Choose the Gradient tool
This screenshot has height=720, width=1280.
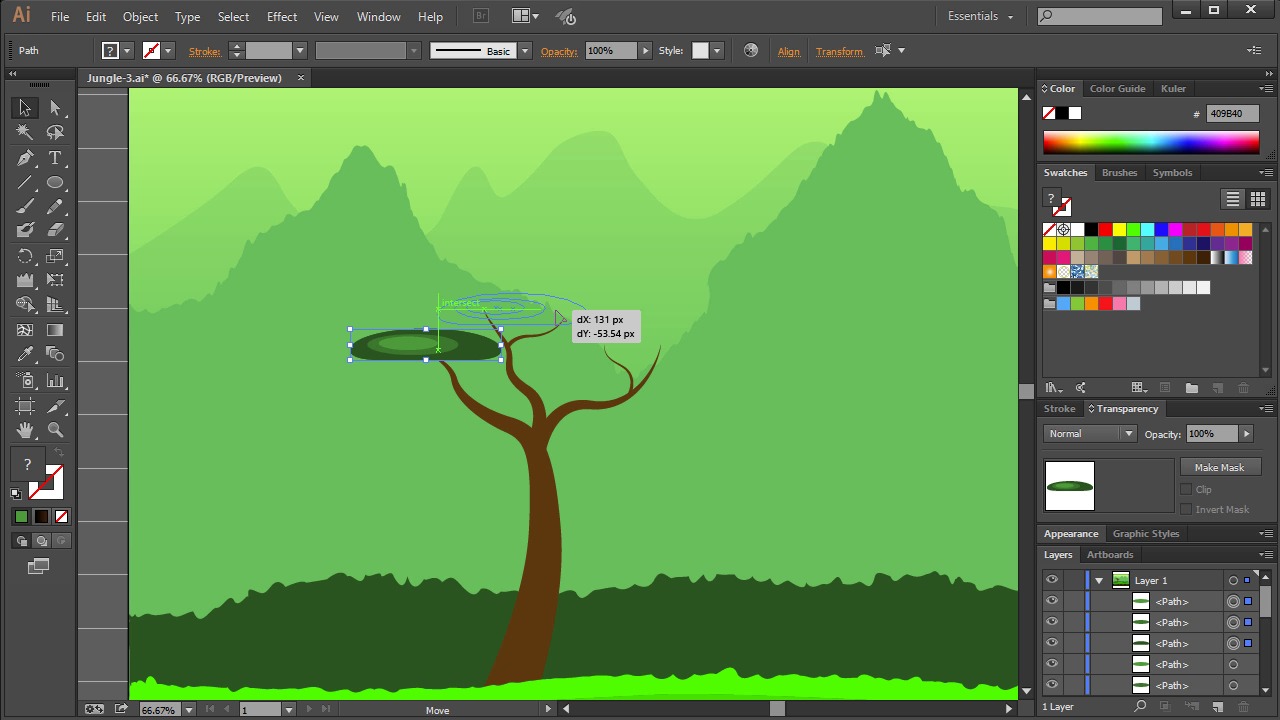[55, 330]
